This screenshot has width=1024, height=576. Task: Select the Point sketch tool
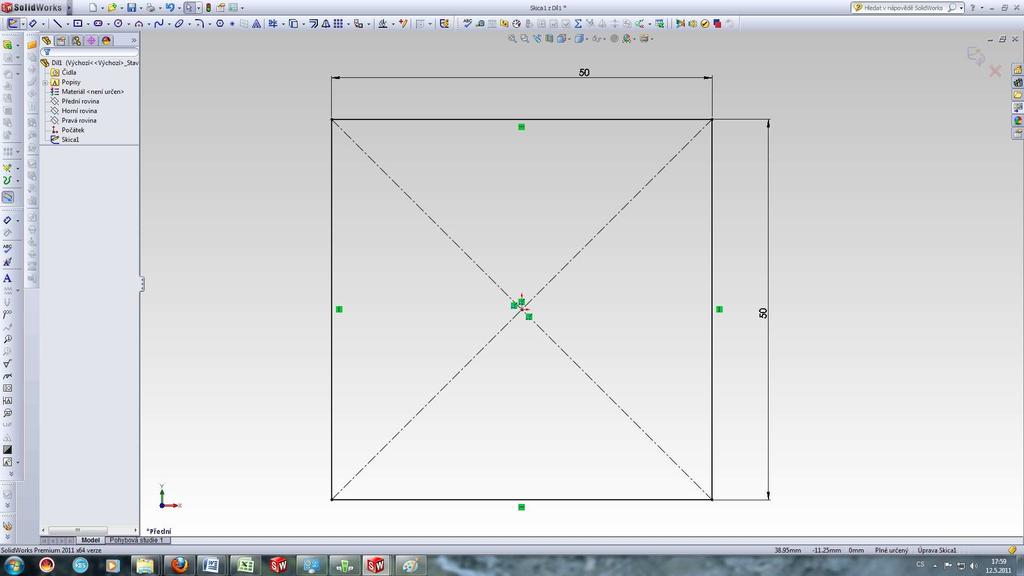[232, 24]
